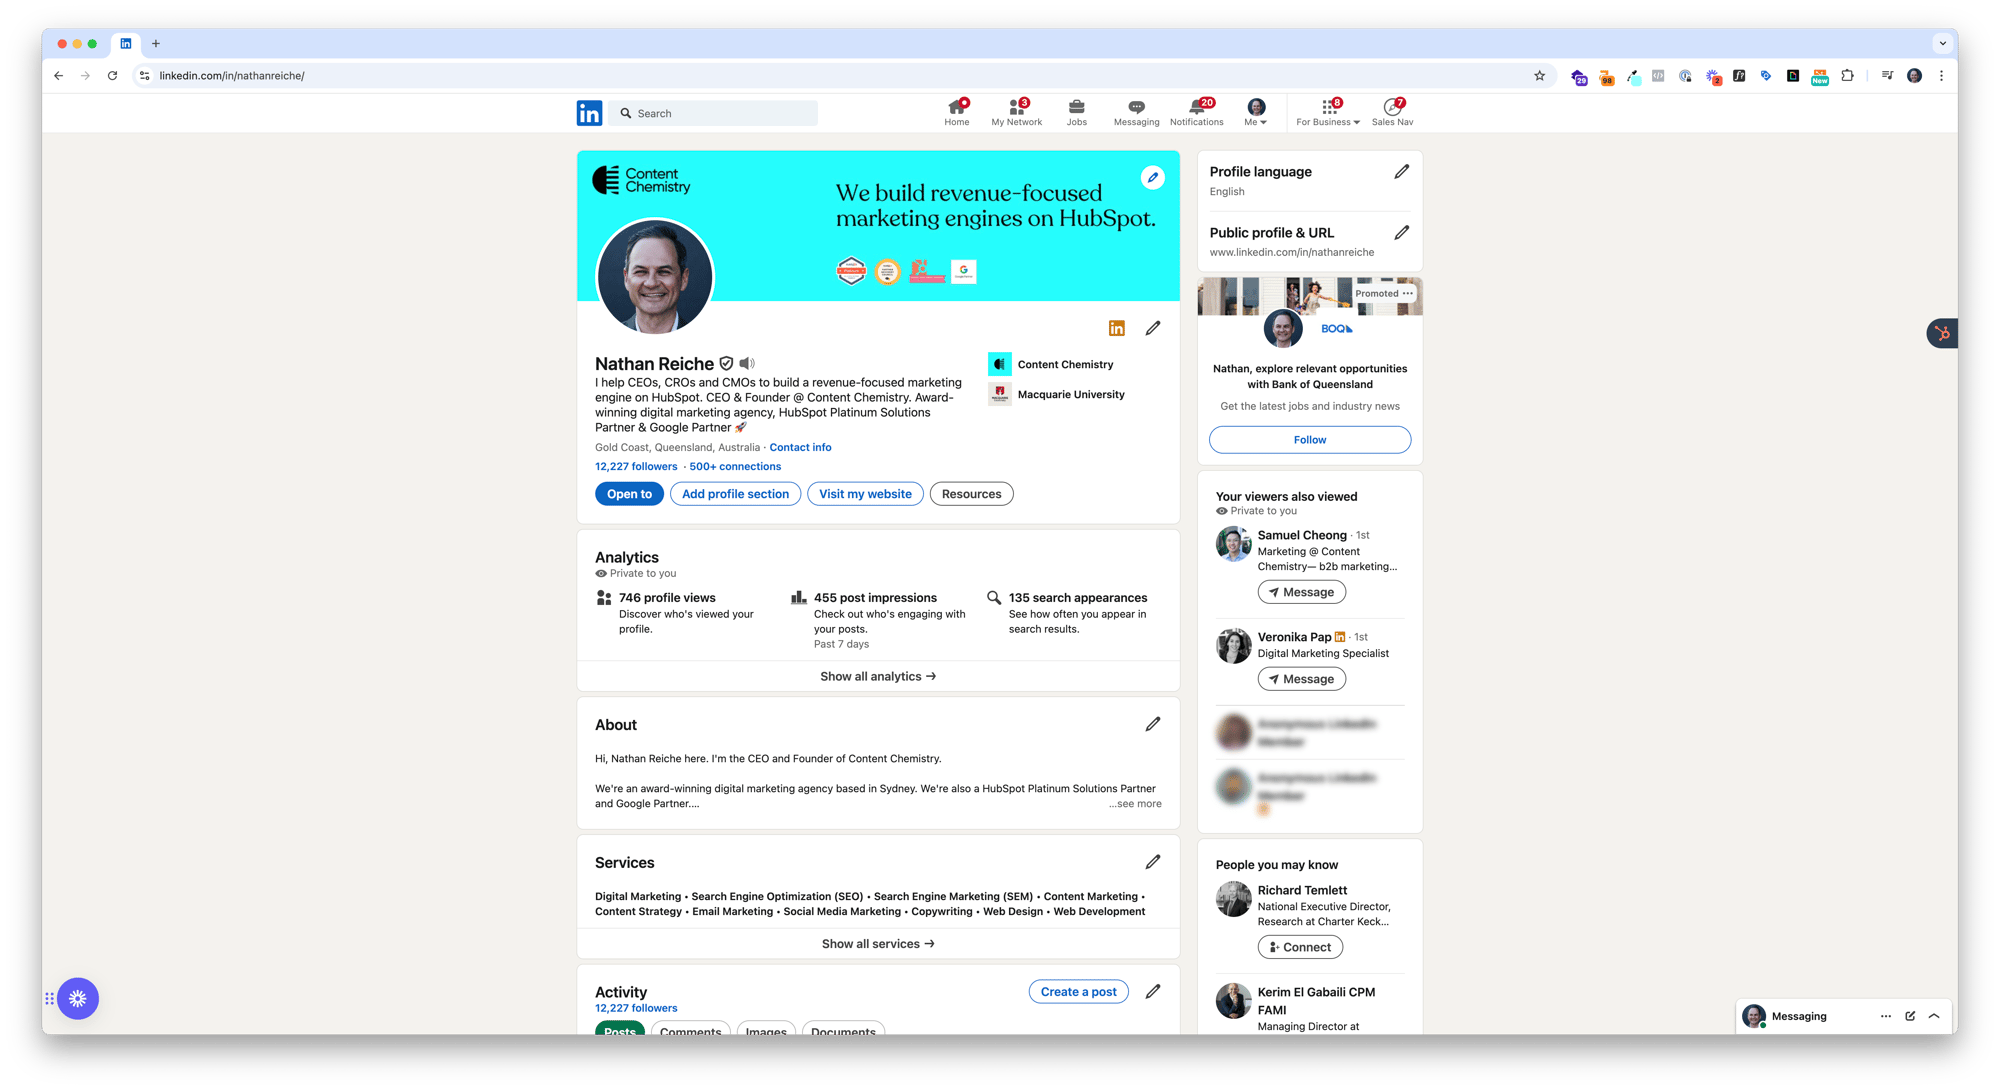Go back with the browser arrow
2000x1090 pixels.
coord(59,75)
